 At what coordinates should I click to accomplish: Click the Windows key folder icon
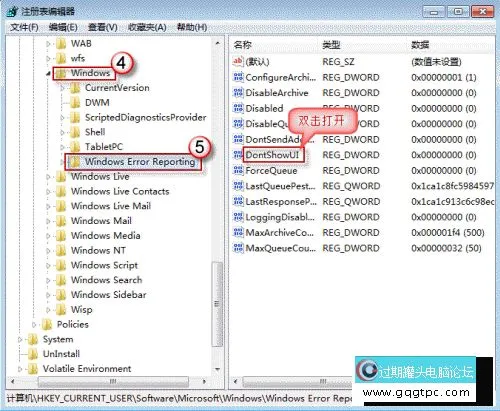(61, 73)
